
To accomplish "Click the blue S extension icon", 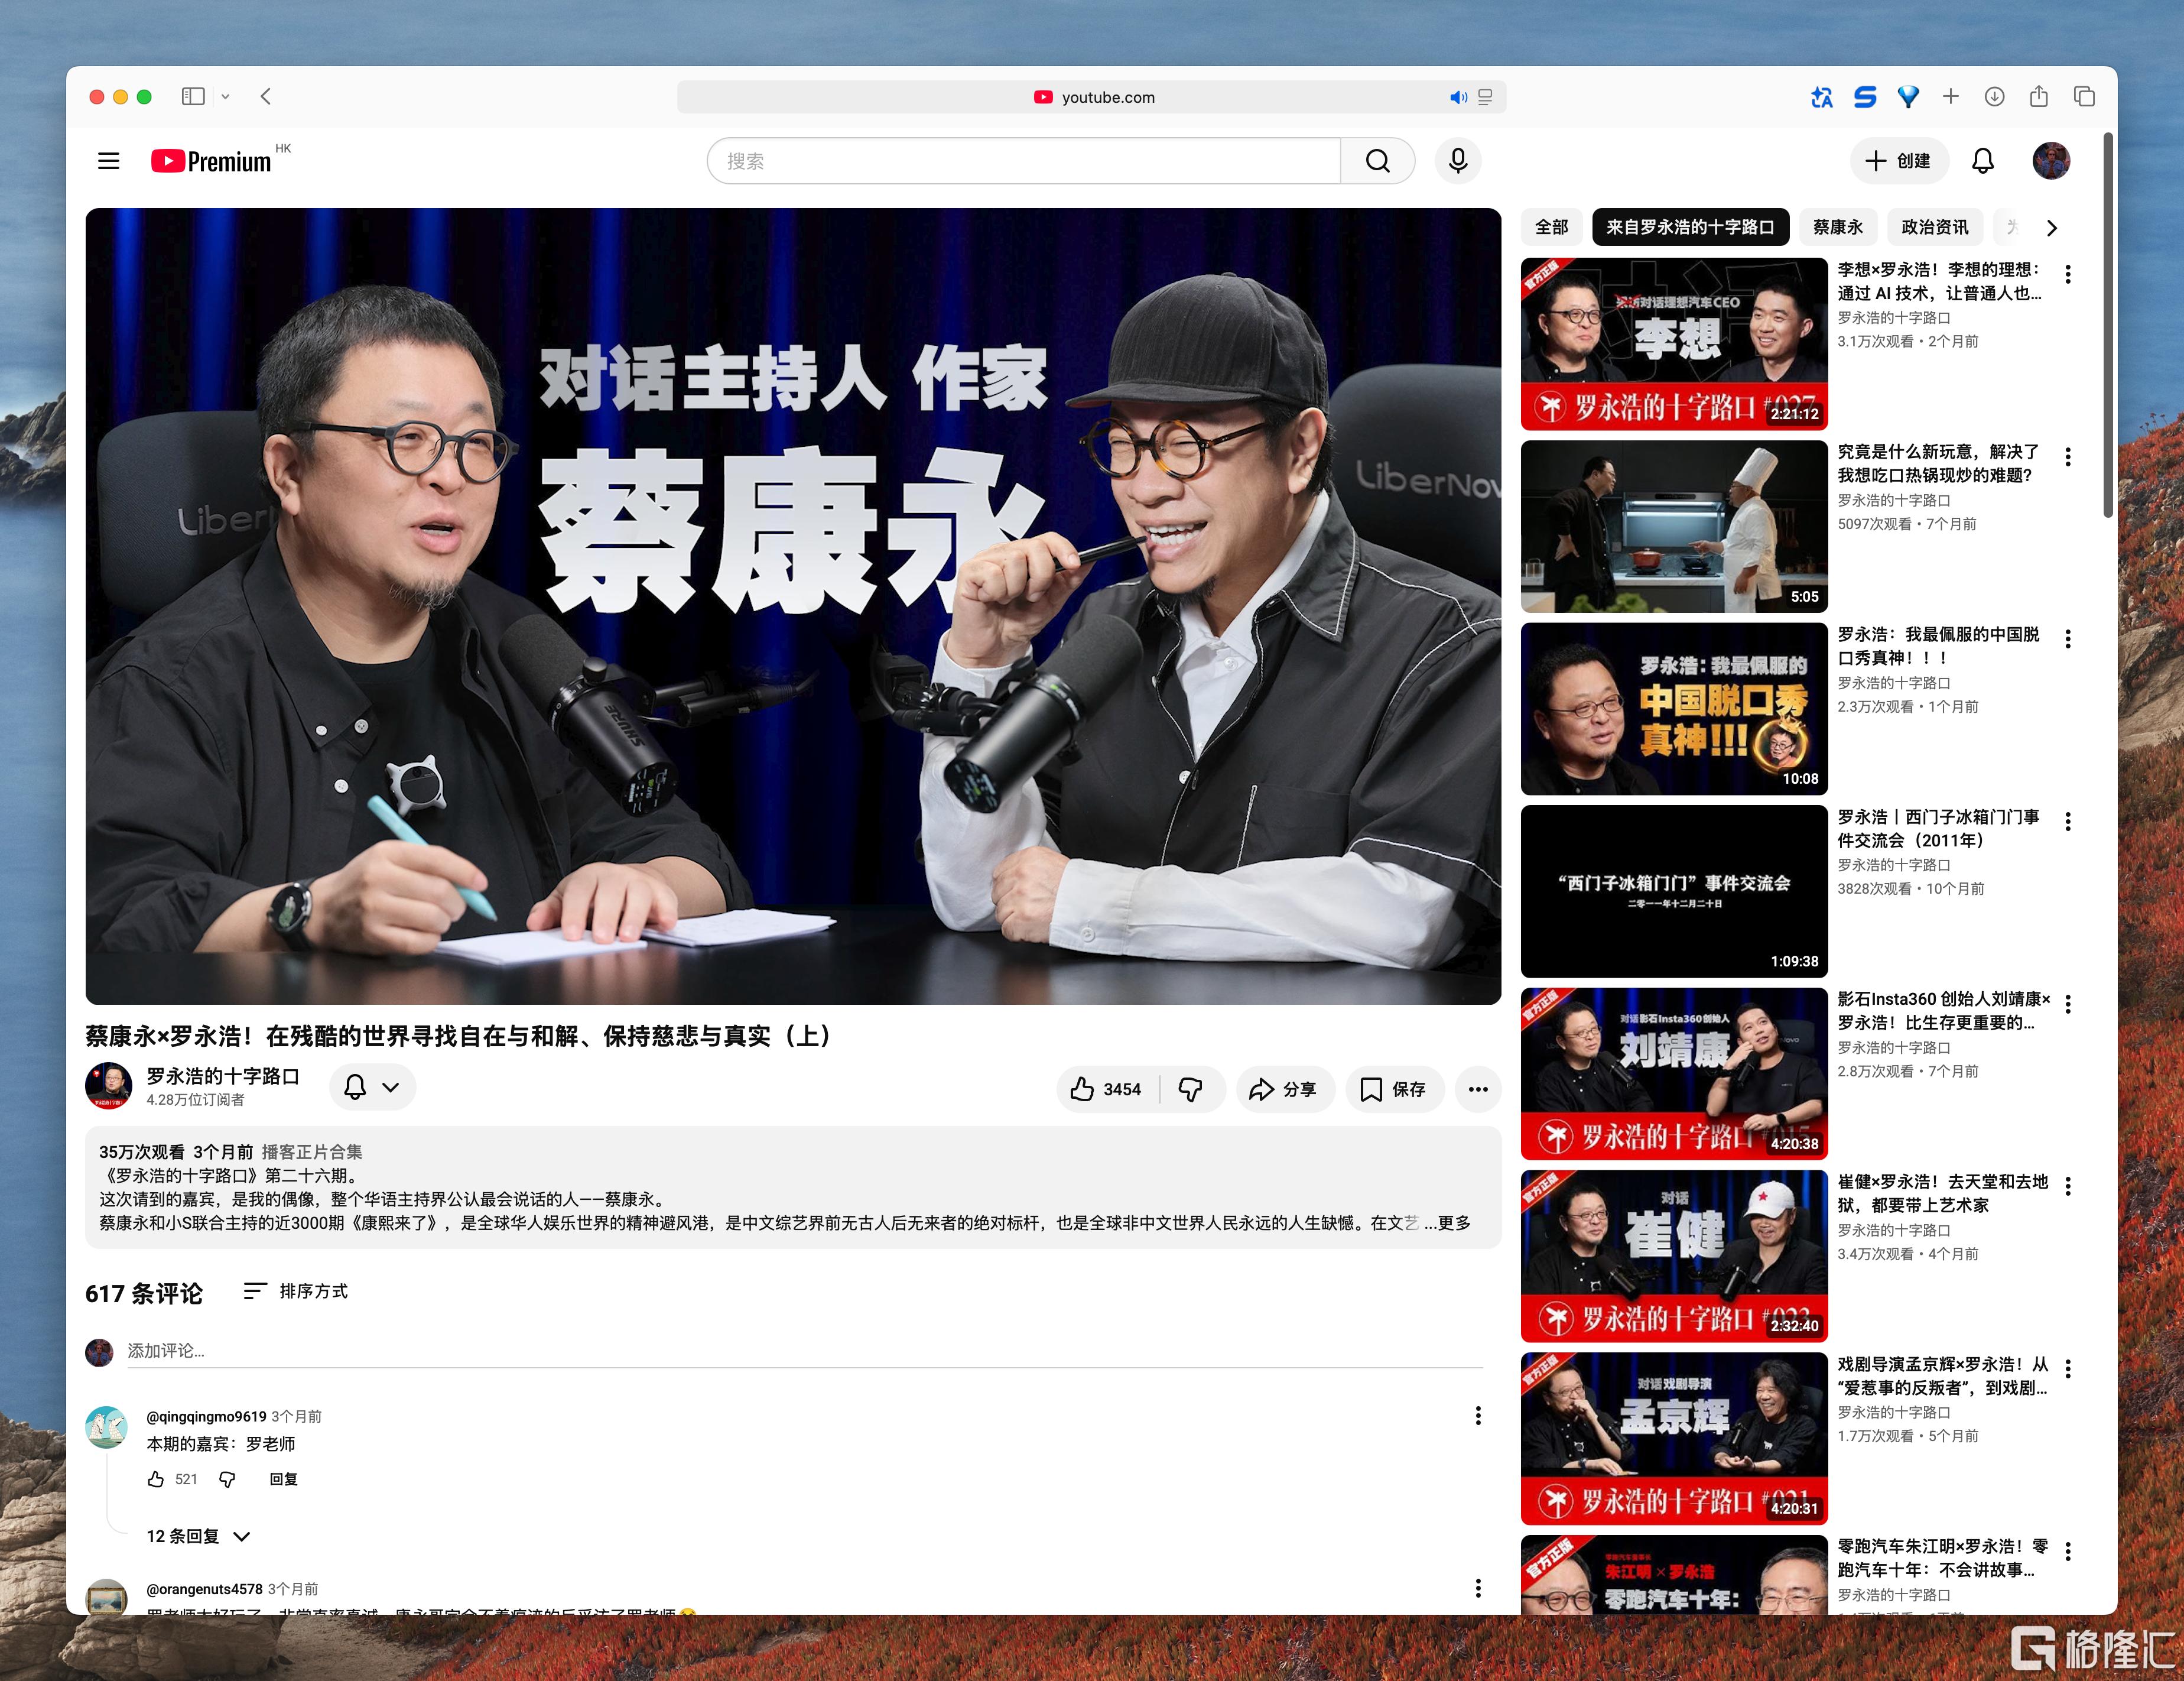I will pyautogui.click(x=1864, y=97).
